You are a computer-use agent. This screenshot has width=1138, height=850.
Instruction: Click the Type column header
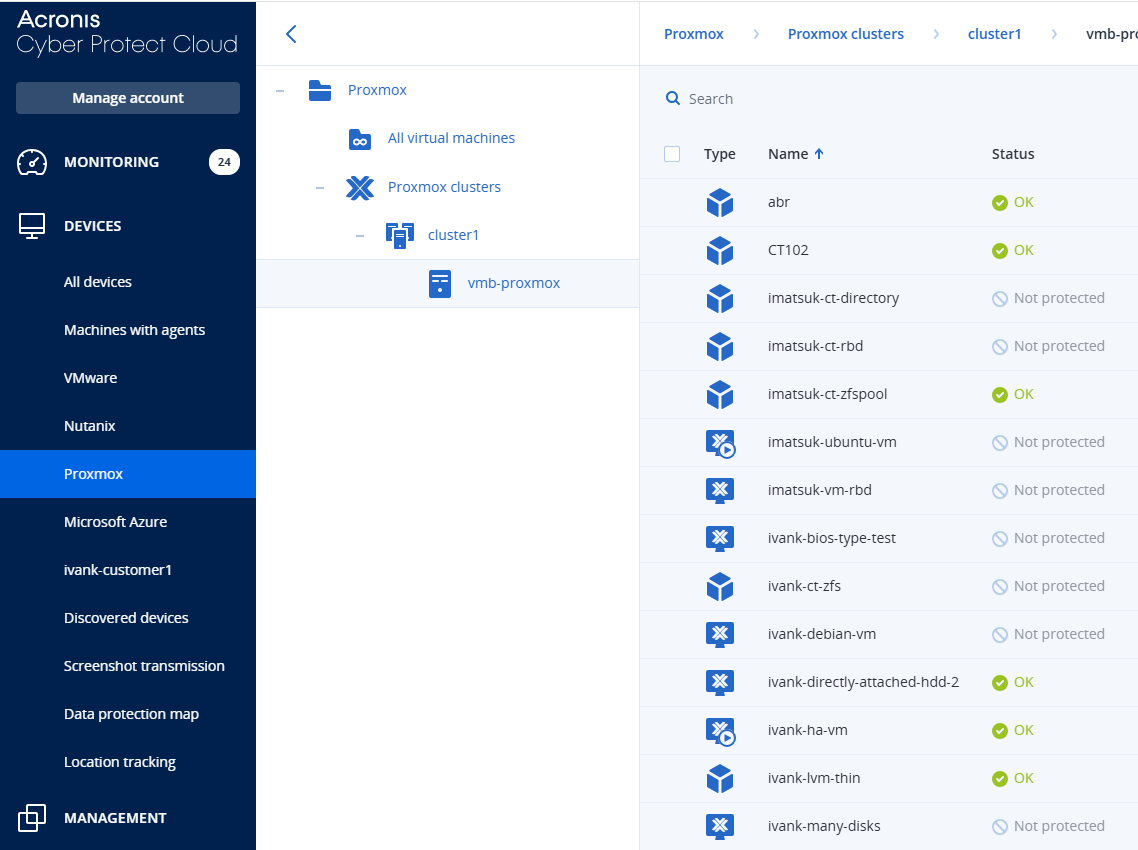(x=720, y=154)
